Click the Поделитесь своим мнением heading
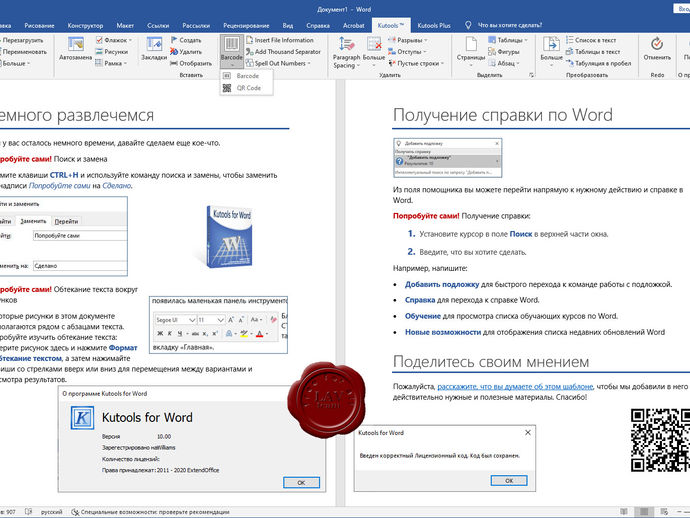This screenshot has width=690, height=518. coord(491,362)
